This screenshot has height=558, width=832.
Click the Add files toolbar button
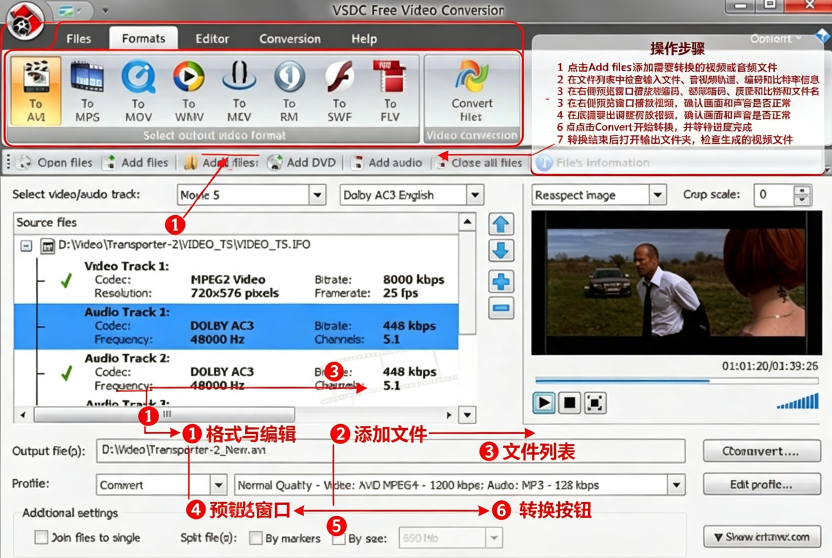pos(136,163)
